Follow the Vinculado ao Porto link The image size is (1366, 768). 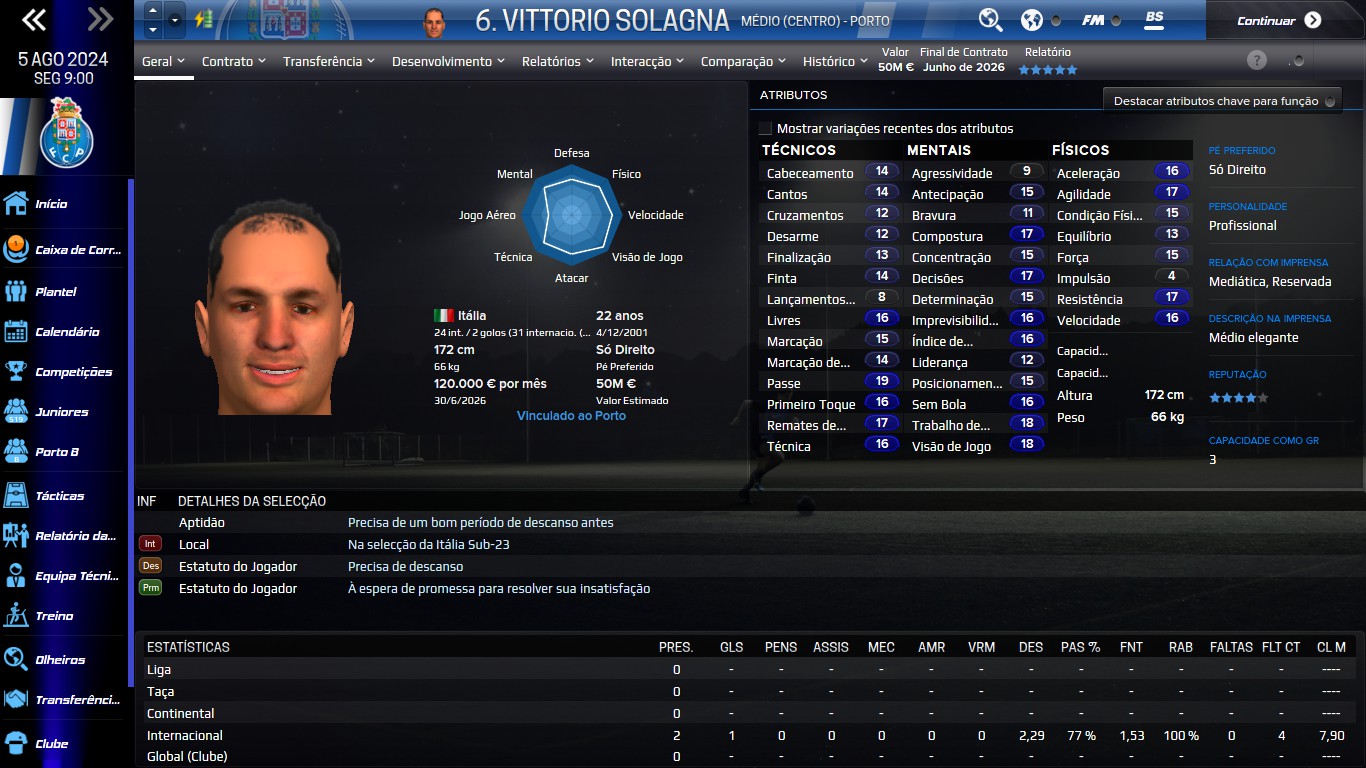pos(571,415)
